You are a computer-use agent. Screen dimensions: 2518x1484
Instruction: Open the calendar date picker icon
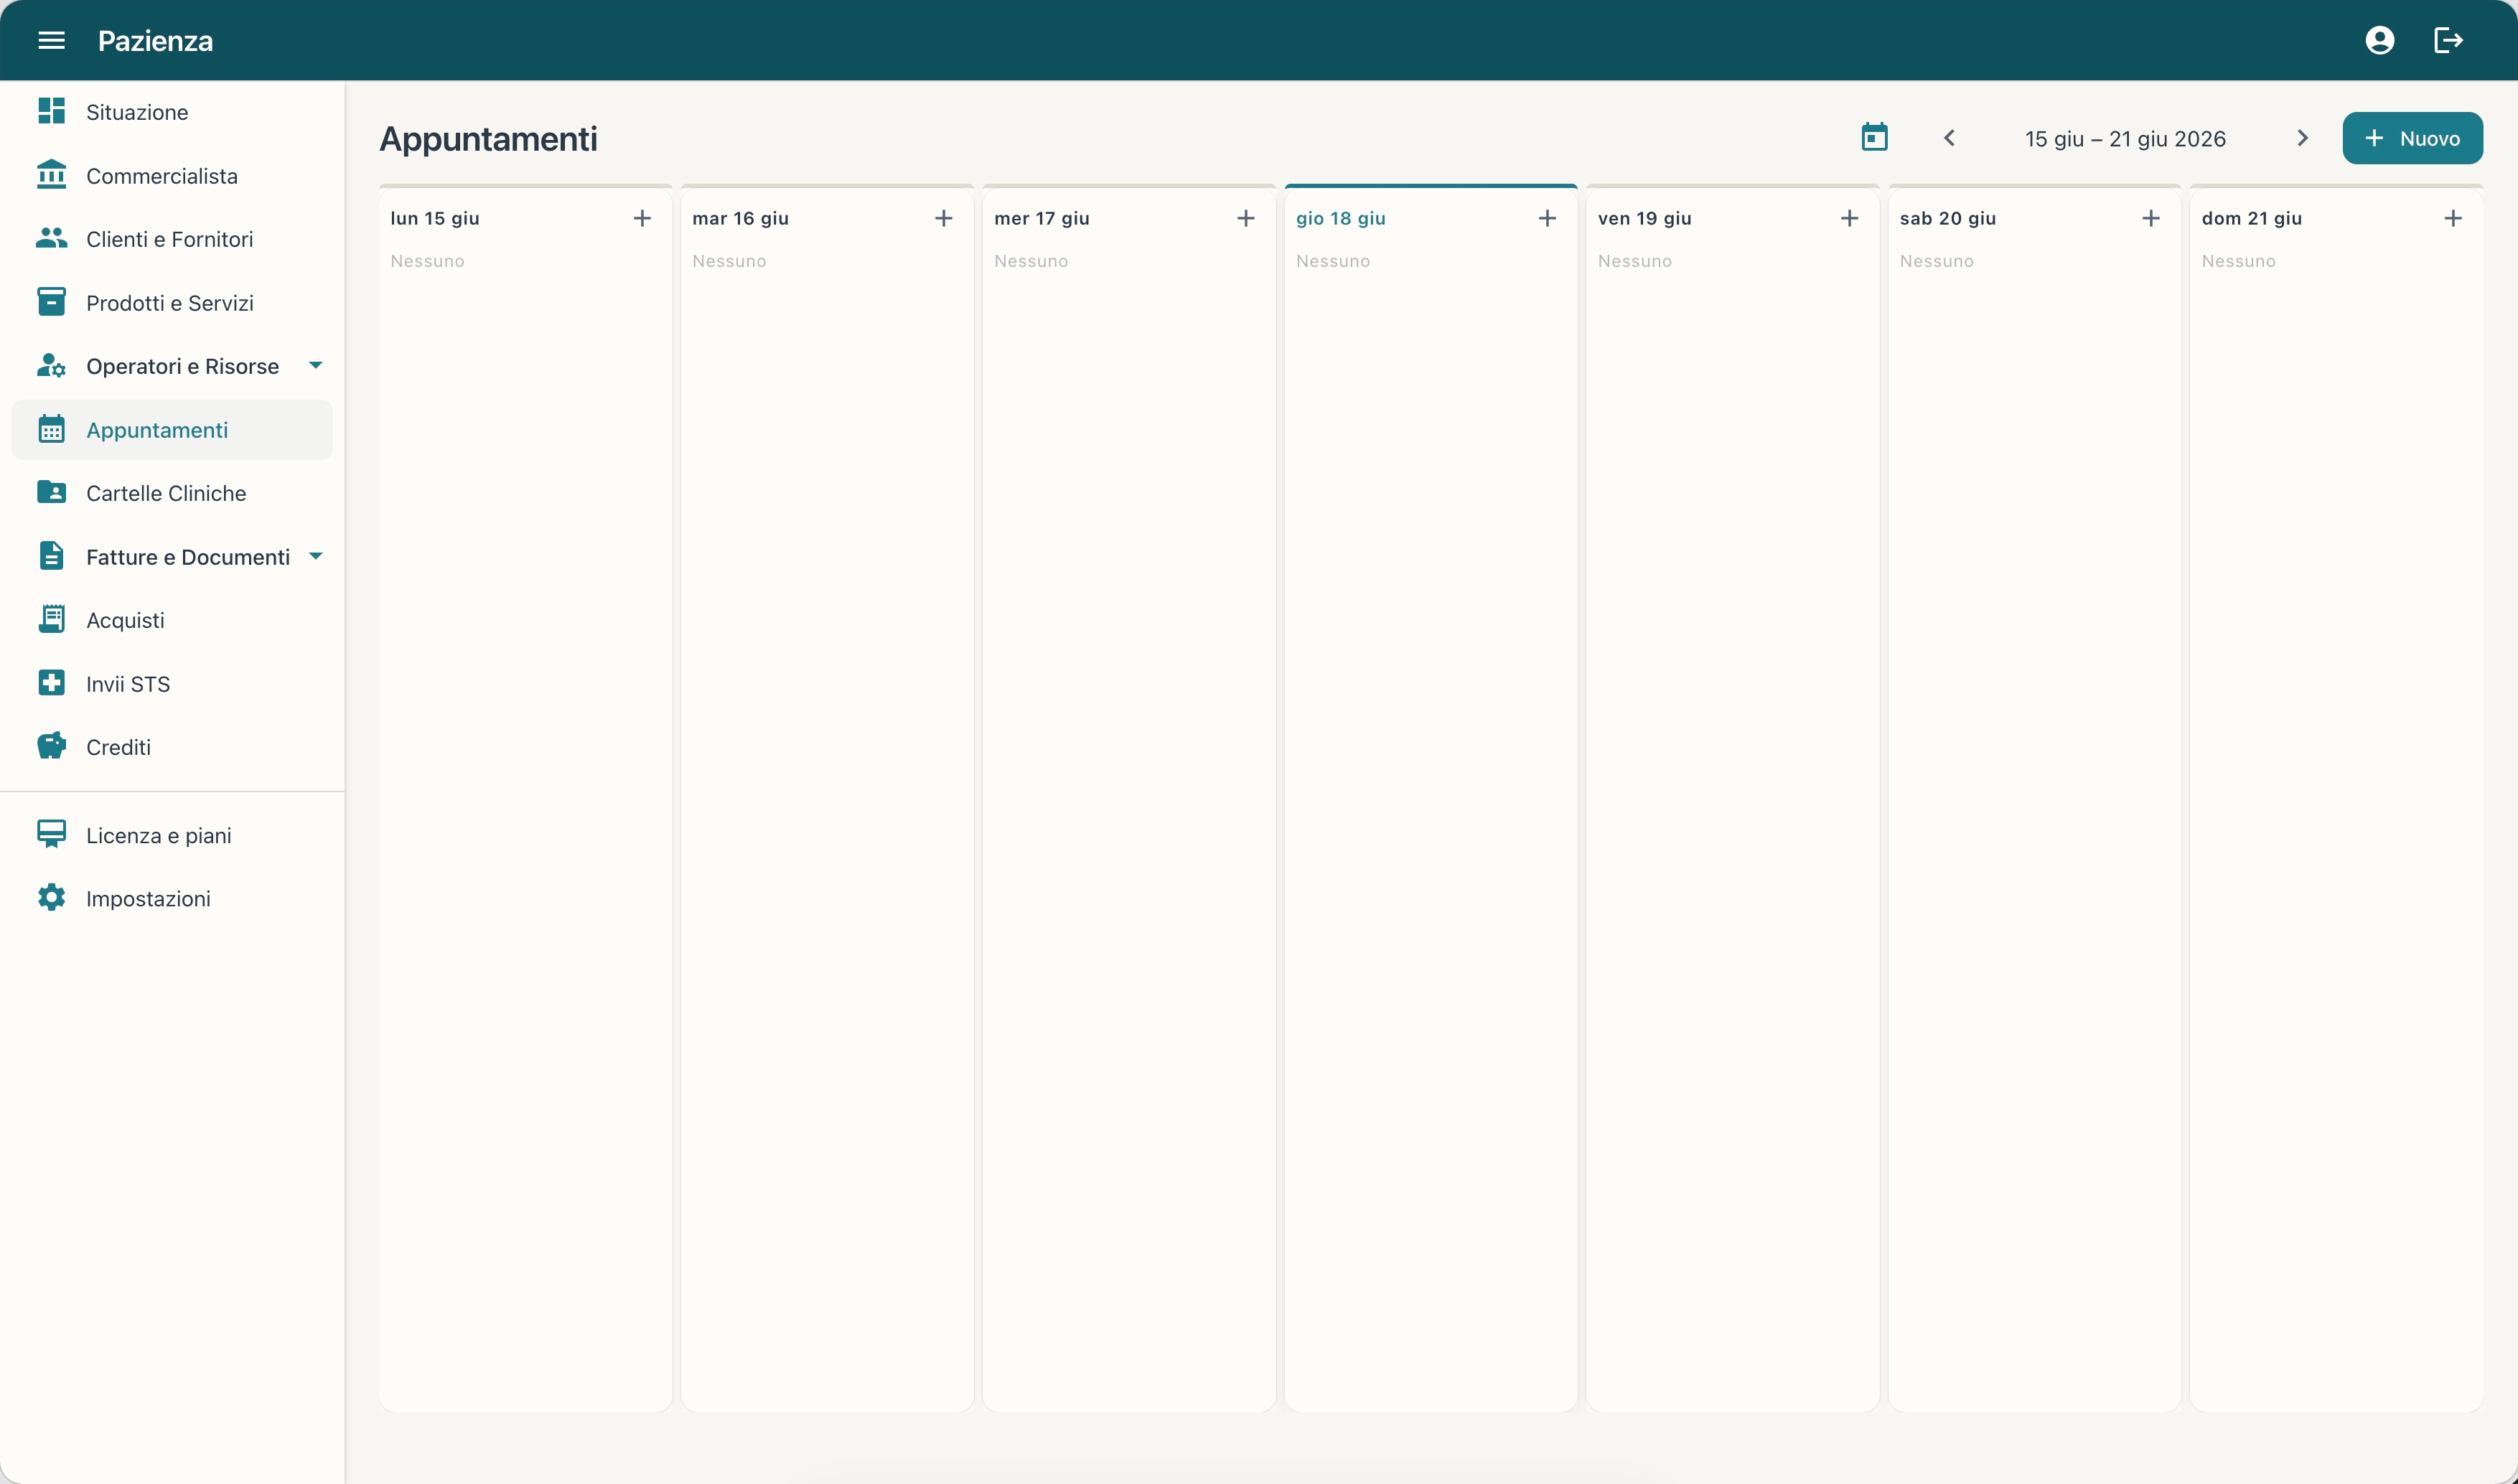[1874, 137]
